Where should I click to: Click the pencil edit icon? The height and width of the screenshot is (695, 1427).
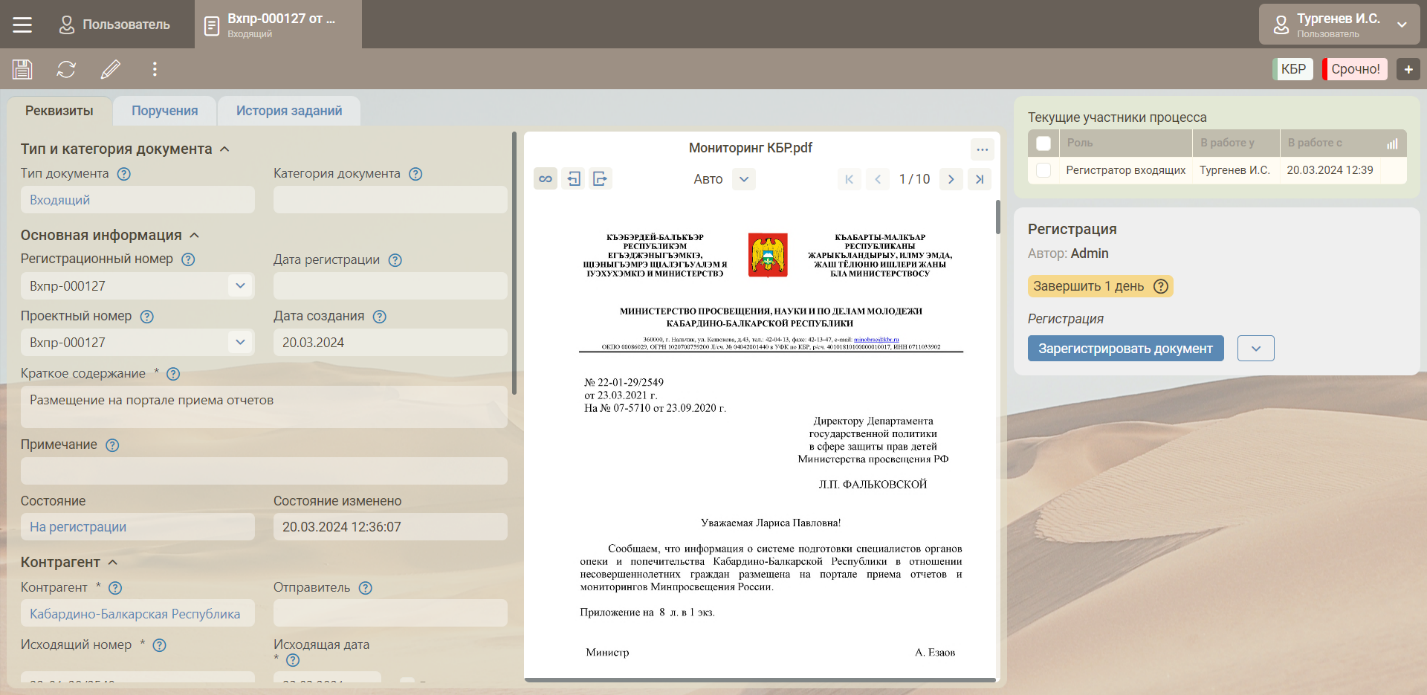pos(110,69)
